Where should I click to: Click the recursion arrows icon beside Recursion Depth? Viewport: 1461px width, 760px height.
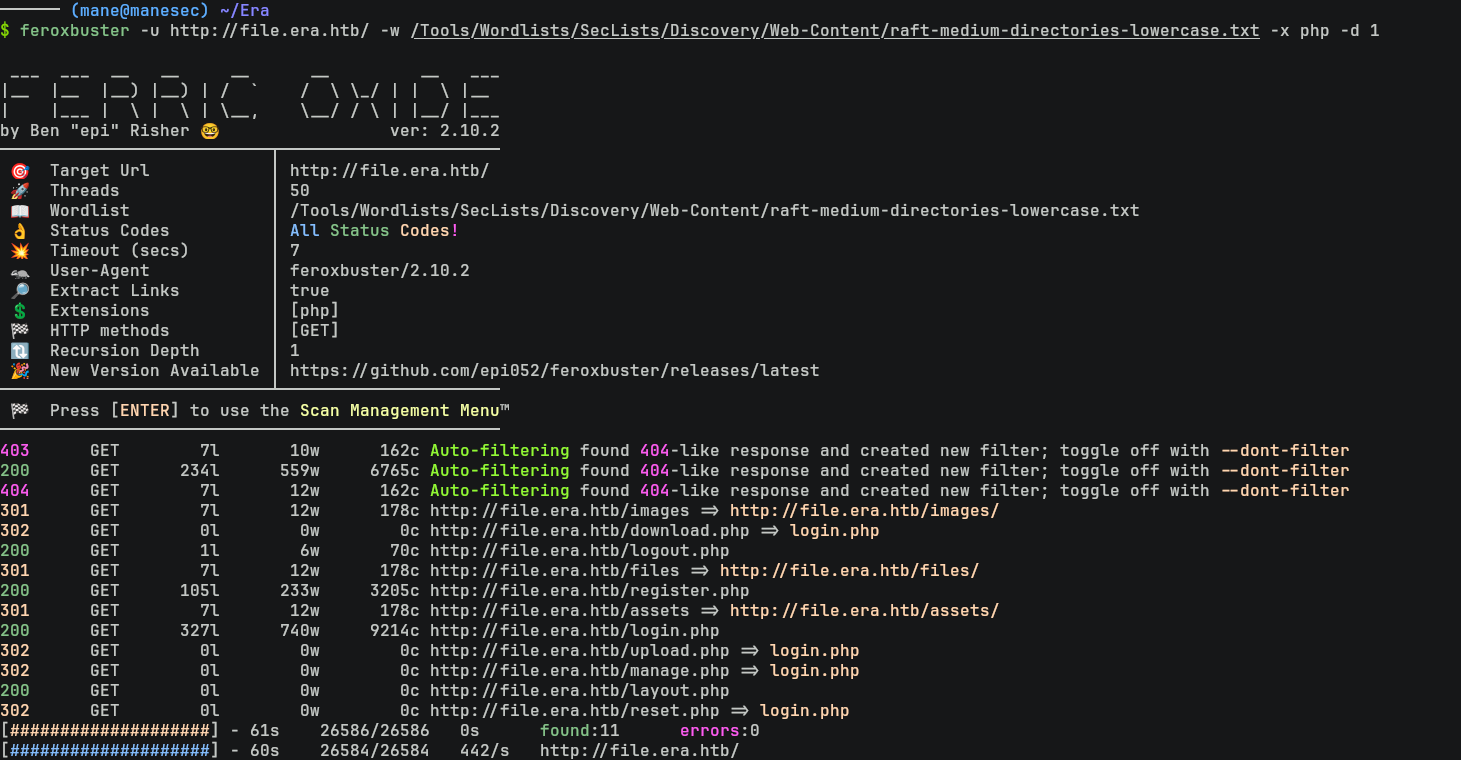coord(19,351)
